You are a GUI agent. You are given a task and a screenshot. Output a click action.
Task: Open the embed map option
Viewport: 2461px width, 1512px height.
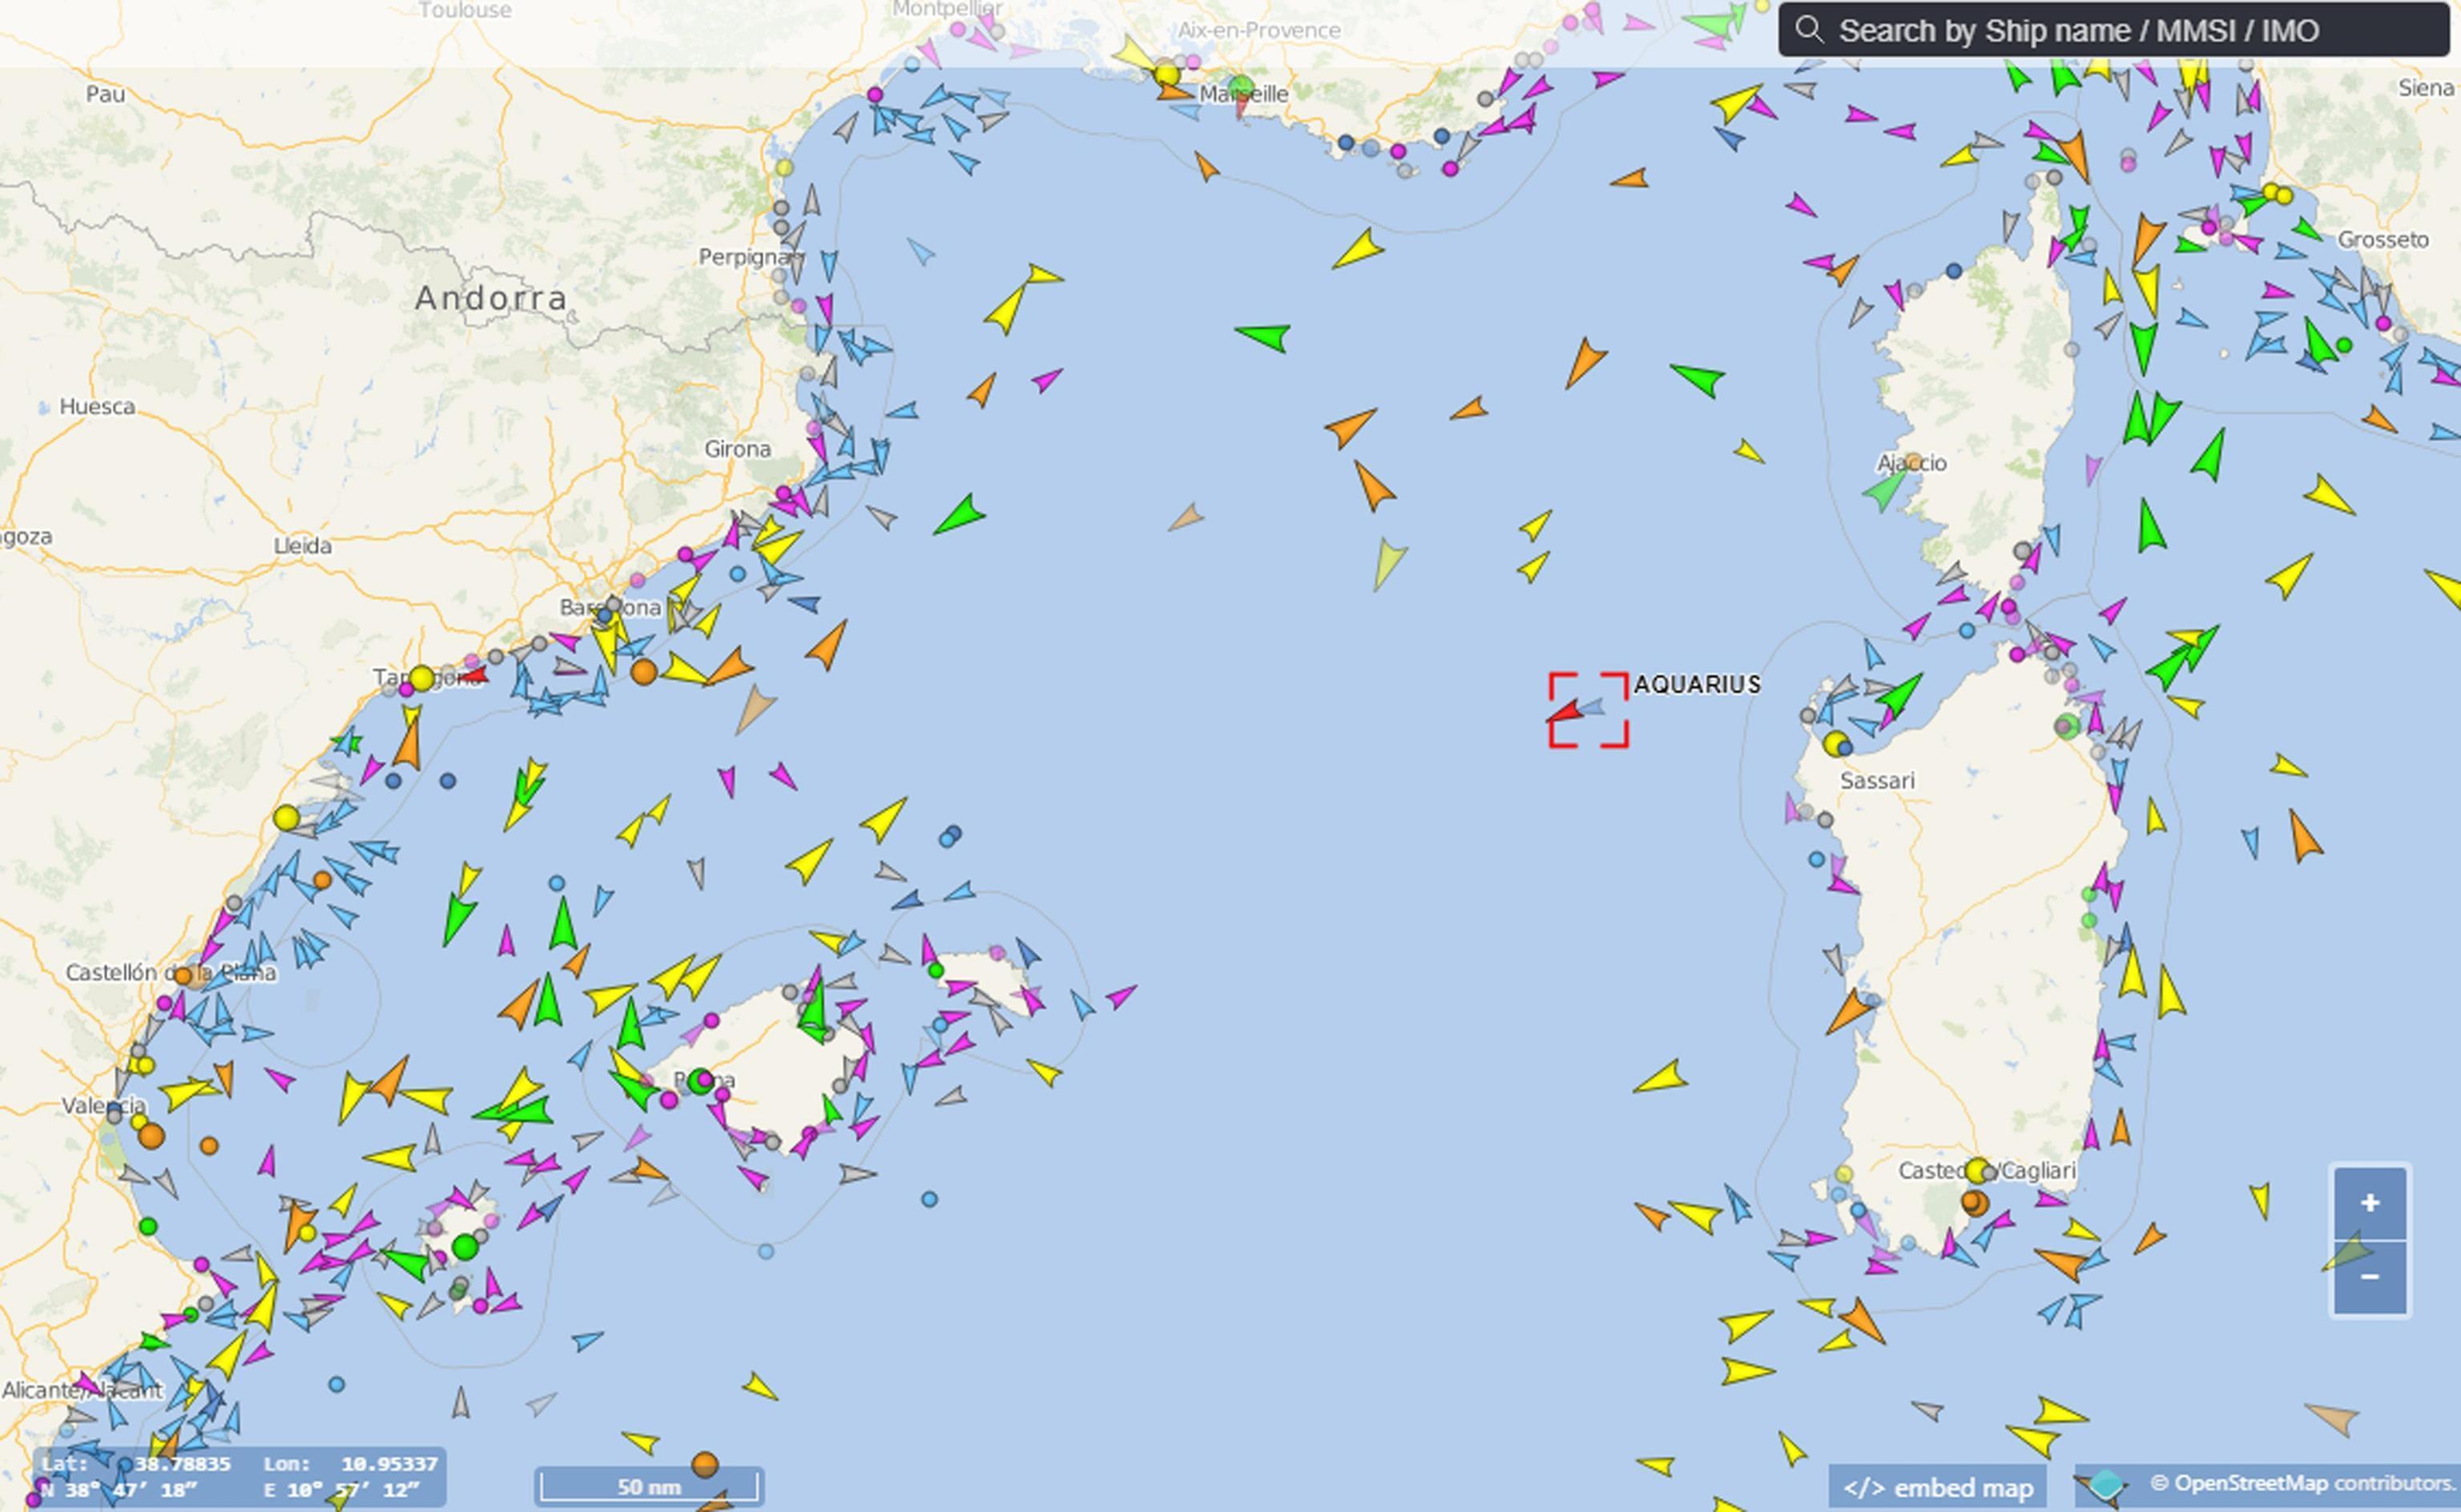point(1937,1488)
